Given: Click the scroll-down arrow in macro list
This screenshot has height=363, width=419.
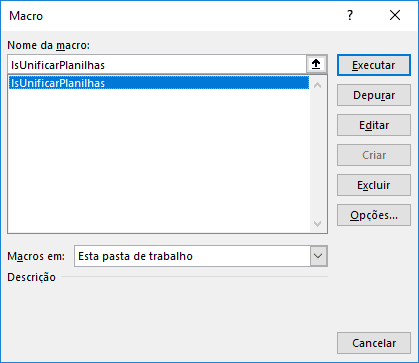Looking at the screenshot, I should (318, 224).
